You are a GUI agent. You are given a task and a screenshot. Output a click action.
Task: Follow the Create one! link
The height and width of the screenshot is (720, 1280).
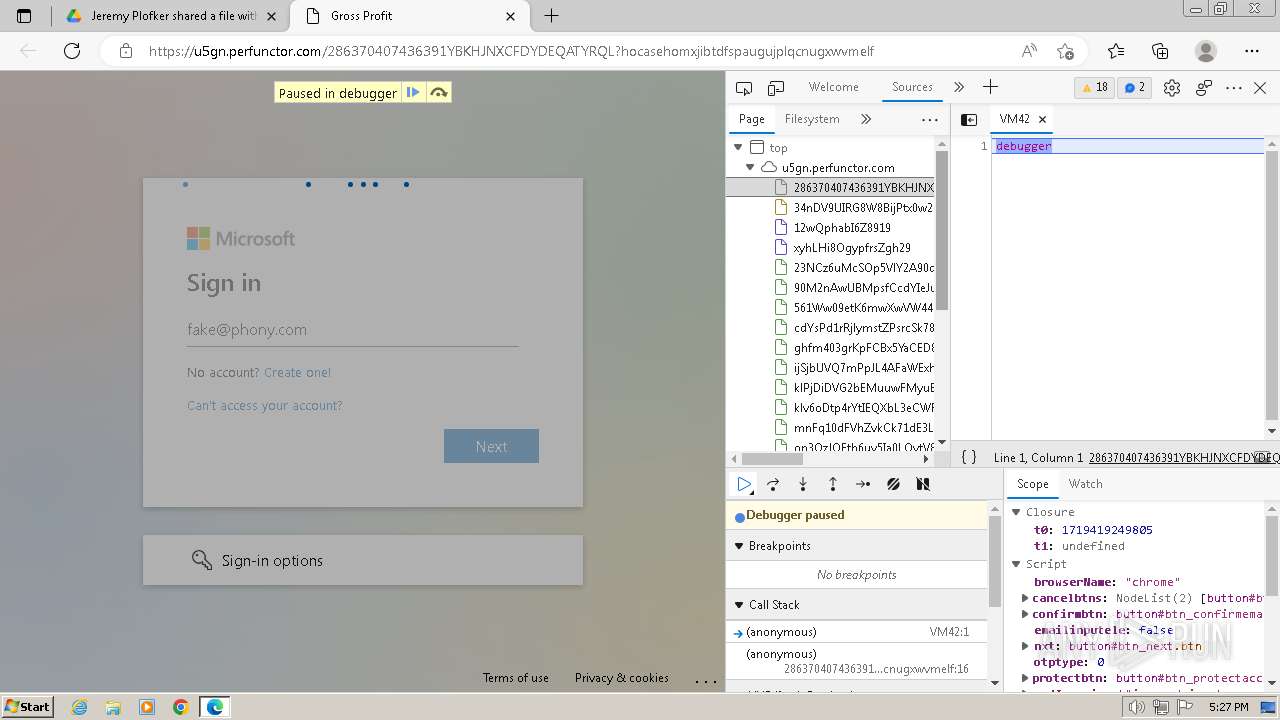coord(297,373)
